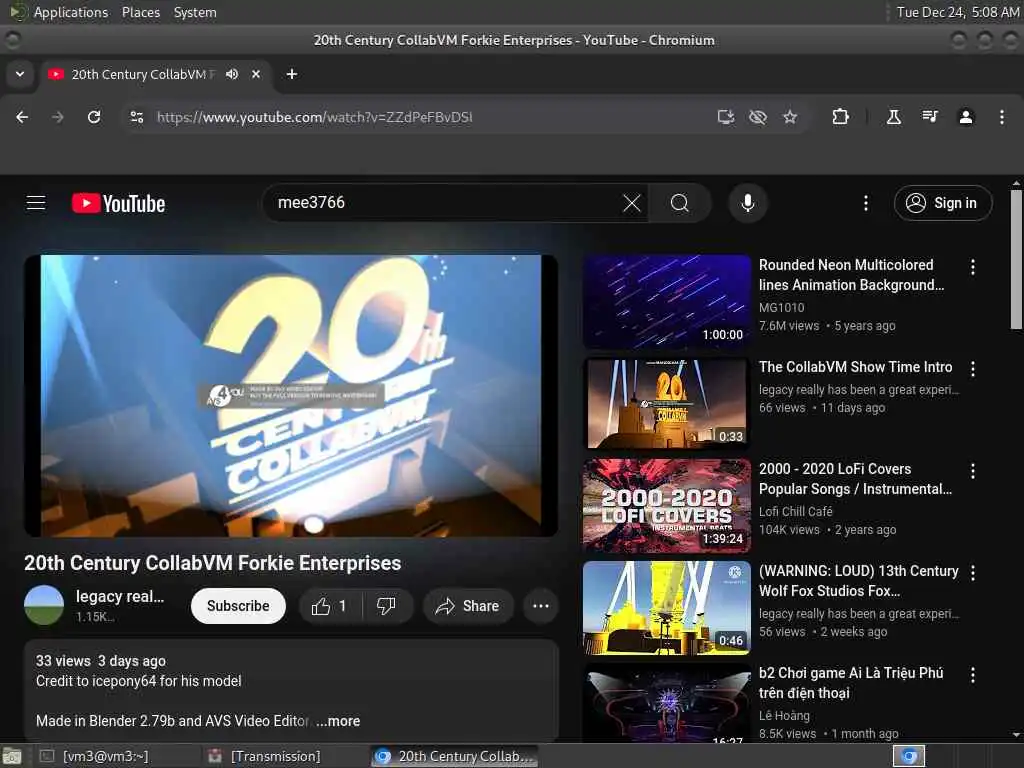
Task: Subscribe to the channel
Action: [238, 606]
